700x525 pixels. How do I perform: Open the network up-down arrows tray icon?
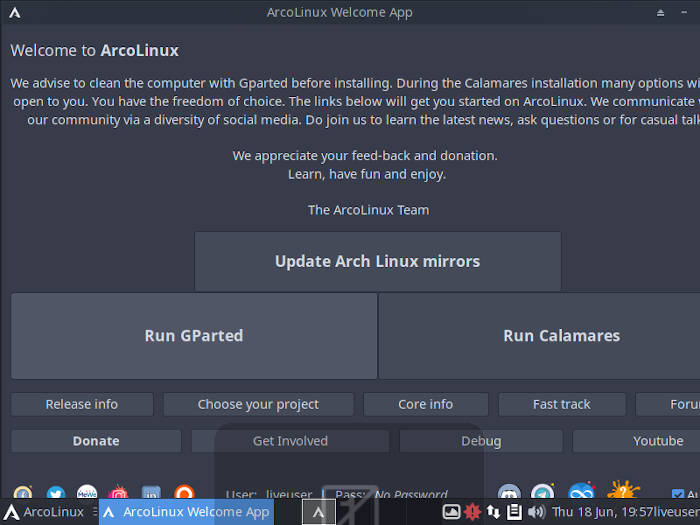tap(493, 512)
